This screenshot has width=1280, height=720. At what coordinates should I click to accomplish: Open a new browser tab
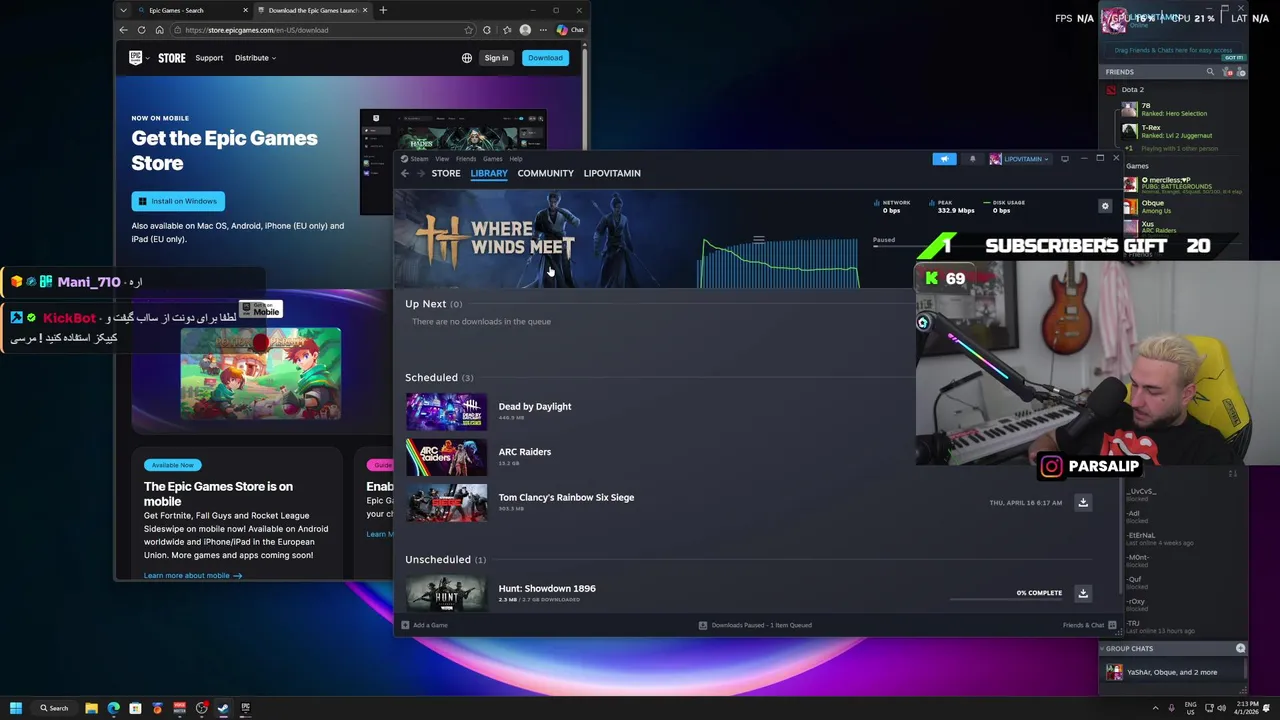[383, 10]
